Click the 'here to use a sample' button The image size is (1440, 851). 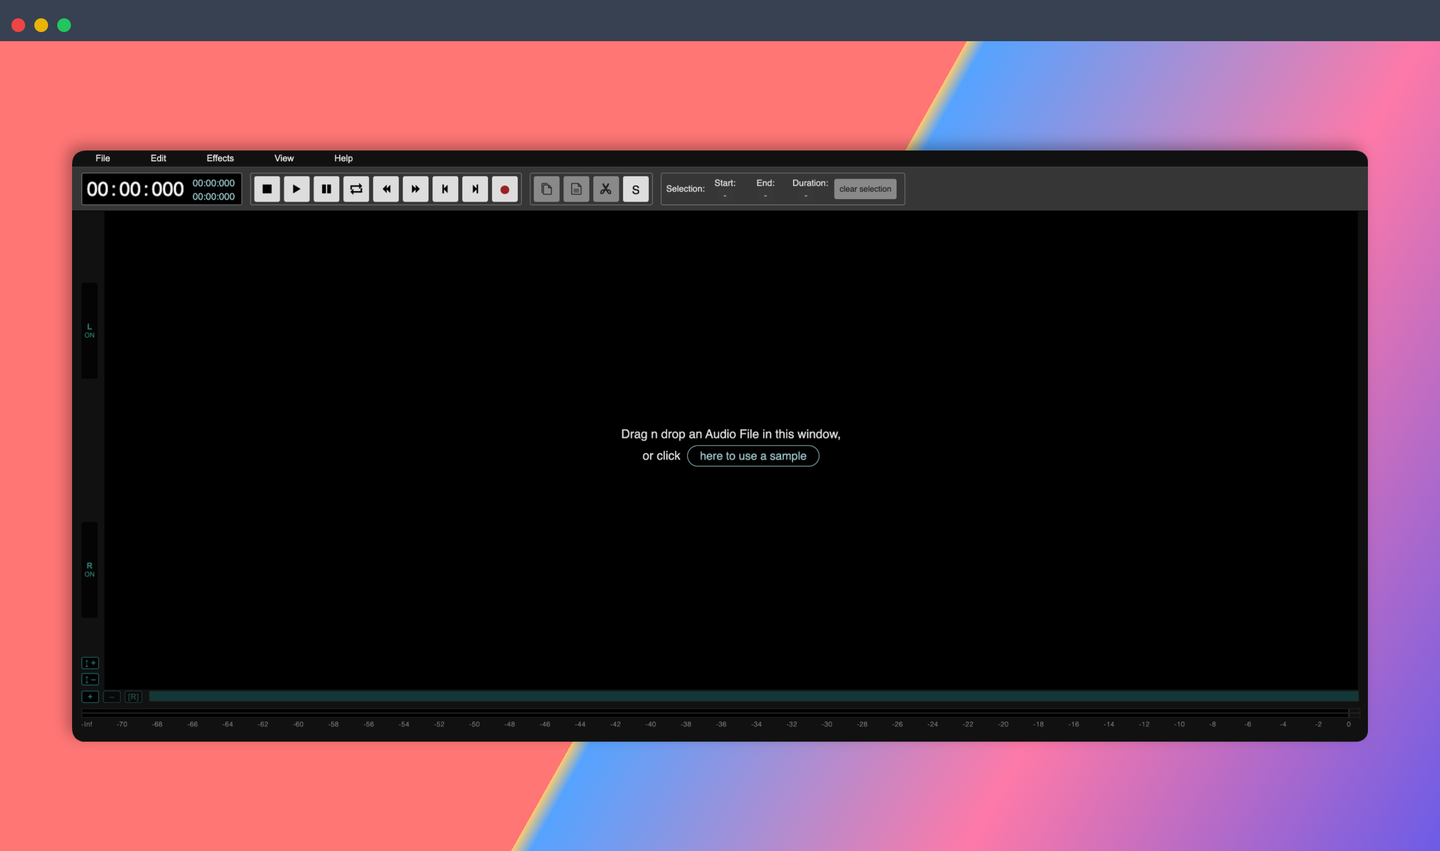coord(753,456)
